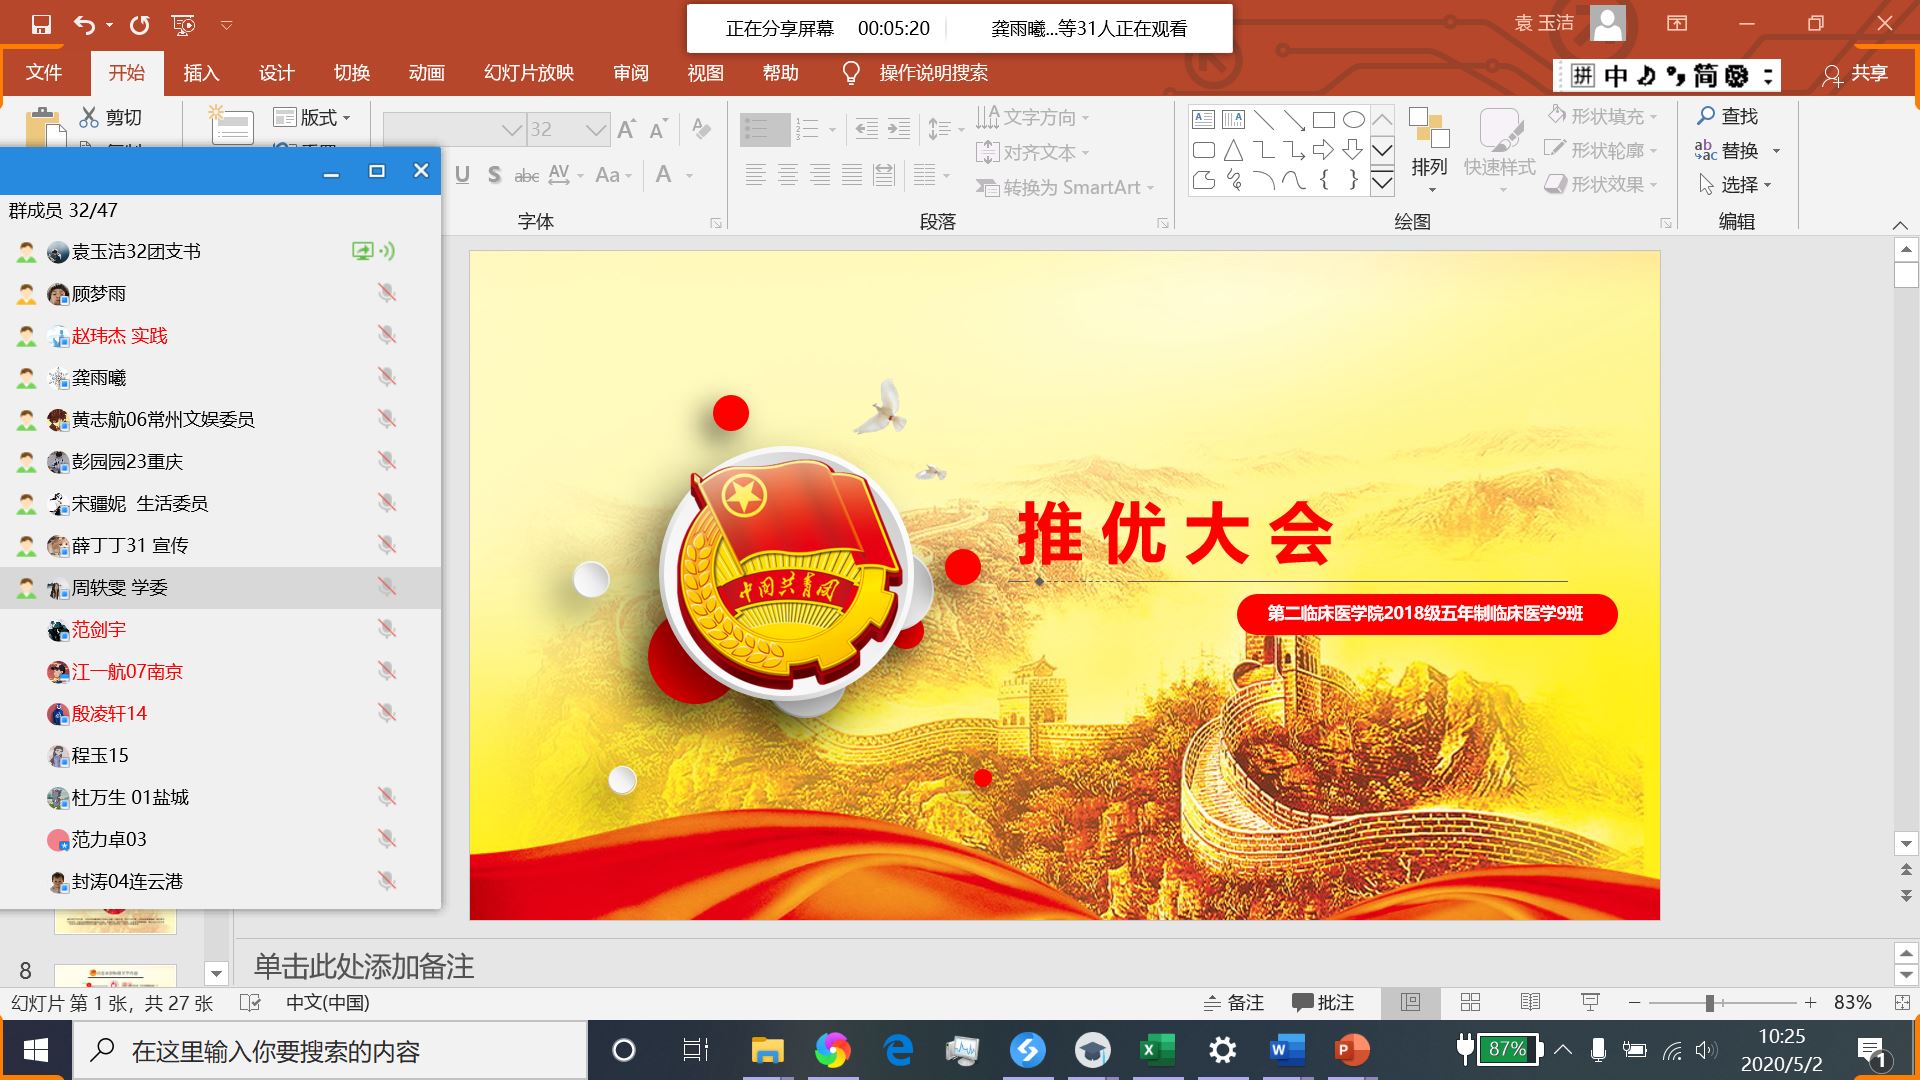
Task: Open the font name dropdown
Action: click(512, 130)
